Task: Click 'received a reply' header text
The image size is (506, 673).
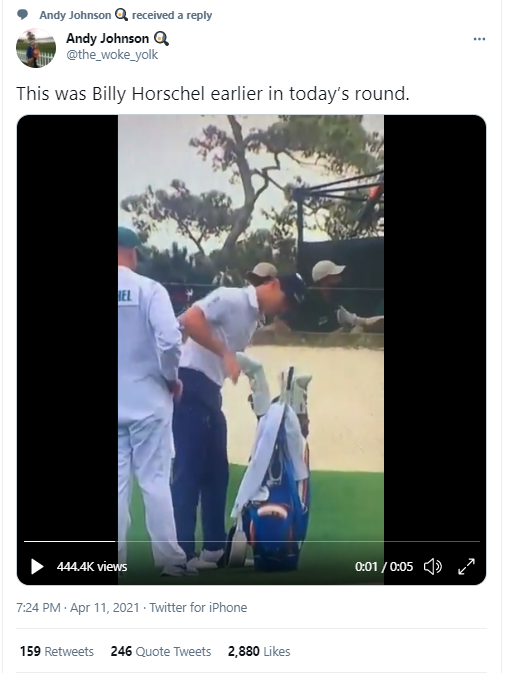Action: (172, 15)
